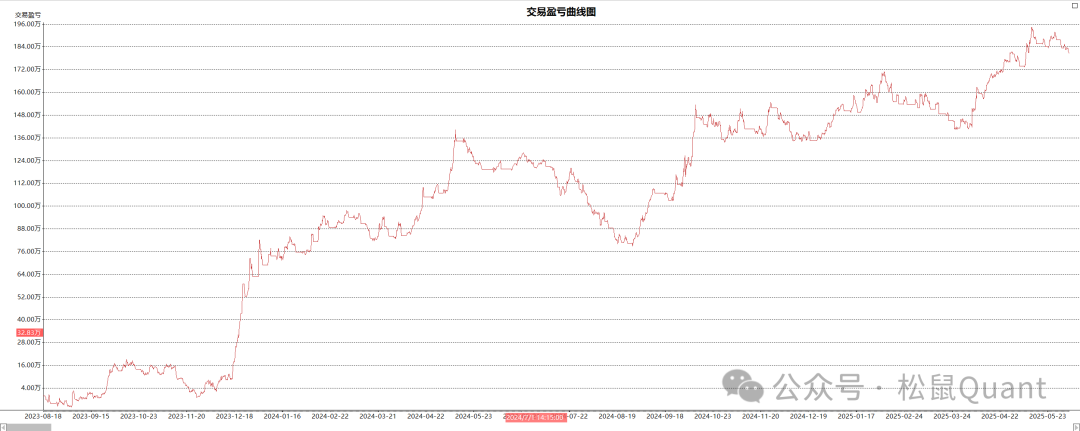Click the 2023-12-18 date label
Image resolution: width=1080 pixels, height=431 pixels.
click(x=236, y=416)
